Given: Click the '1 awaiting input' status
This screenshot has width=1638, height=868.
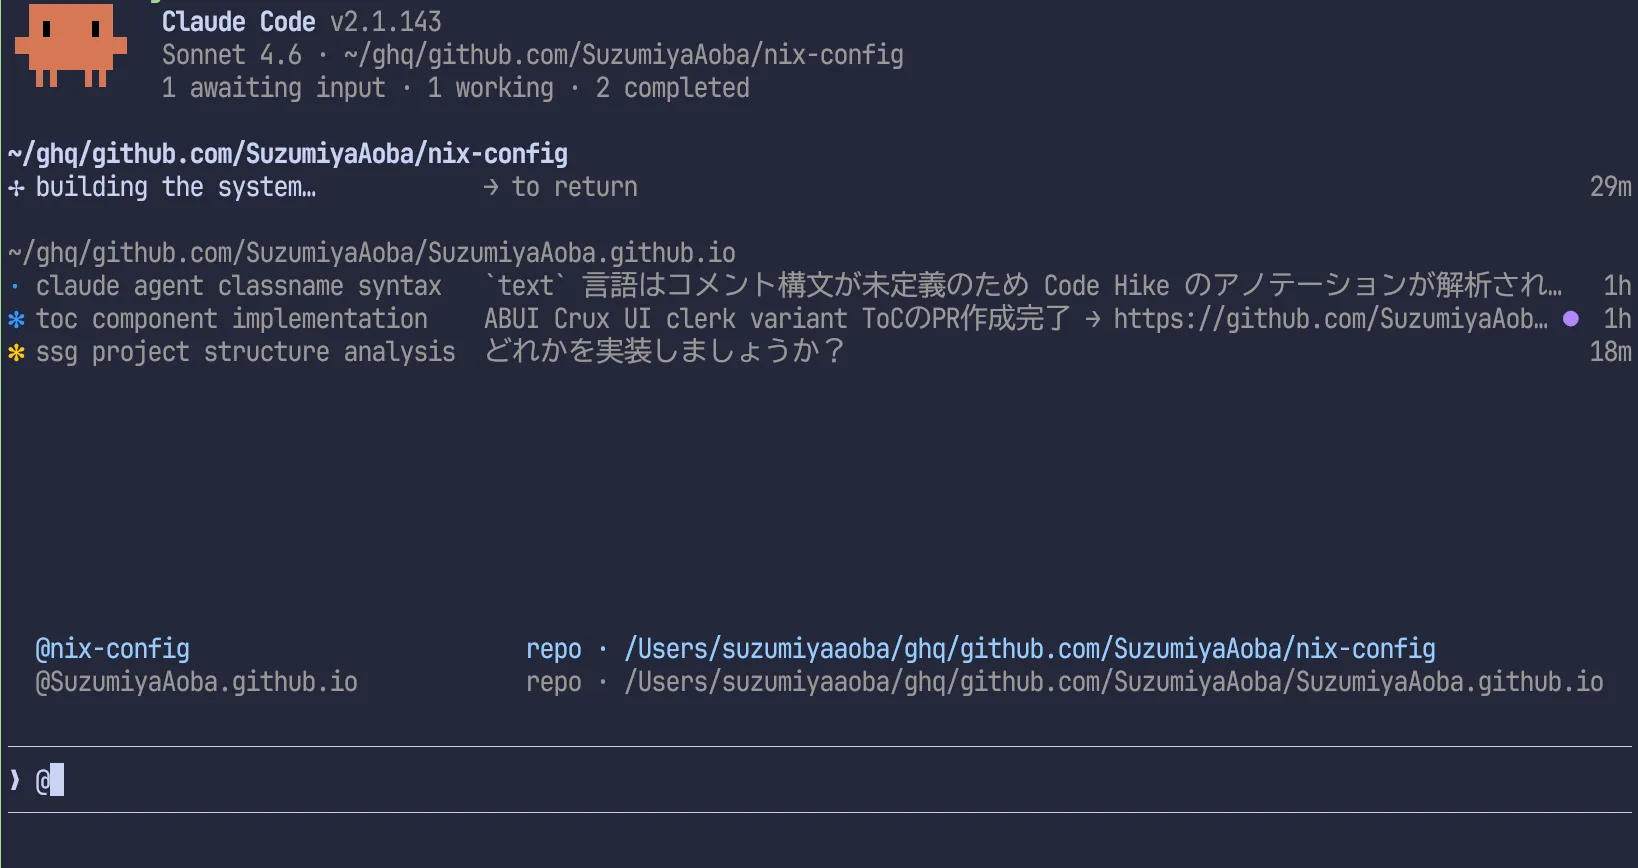Looking at the screenshot, I should pyautogui.click(x=274, y=88).
